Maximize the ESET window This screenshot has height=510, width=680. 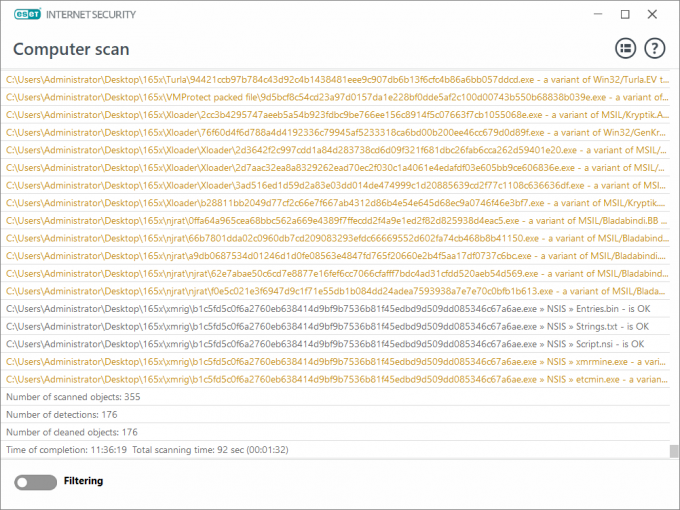pyautogui.click(x=625, y=14)
